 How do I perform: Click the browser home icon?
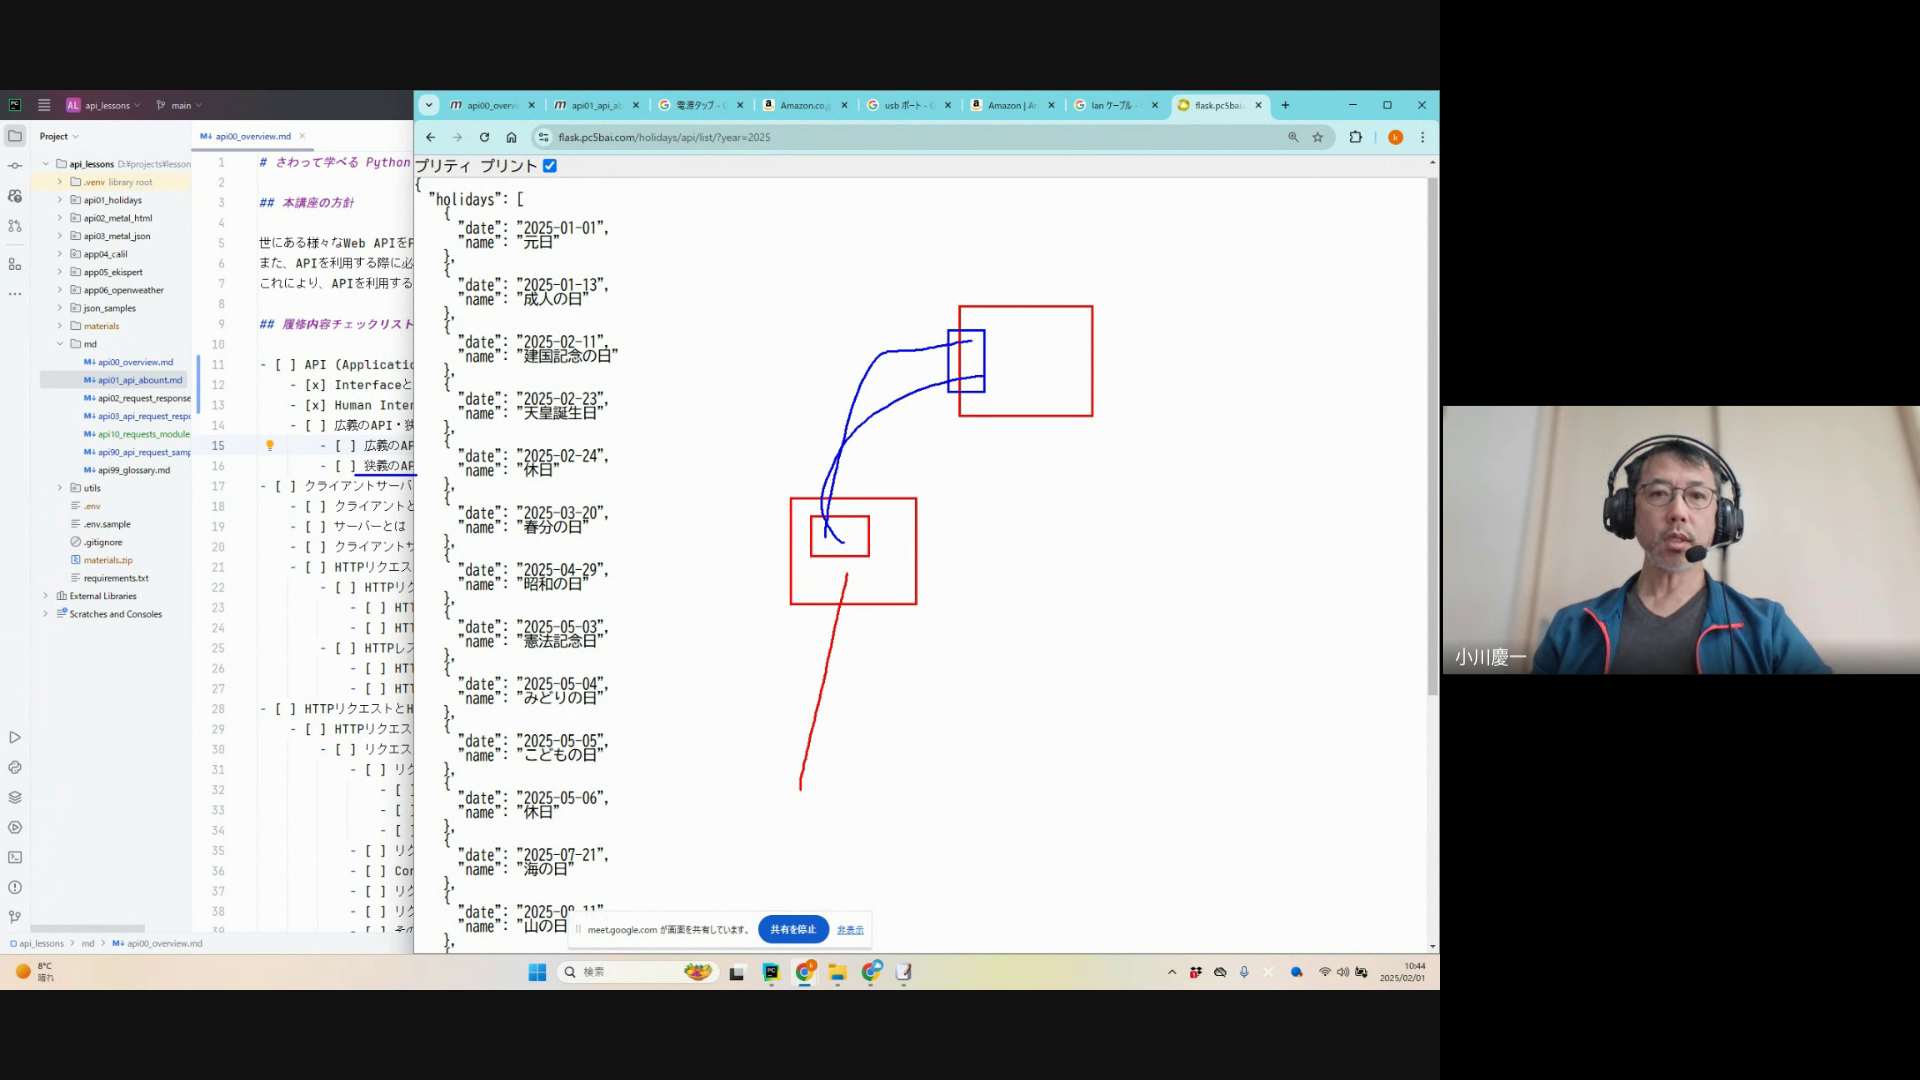pyautogui.click(x=511, y=137)
